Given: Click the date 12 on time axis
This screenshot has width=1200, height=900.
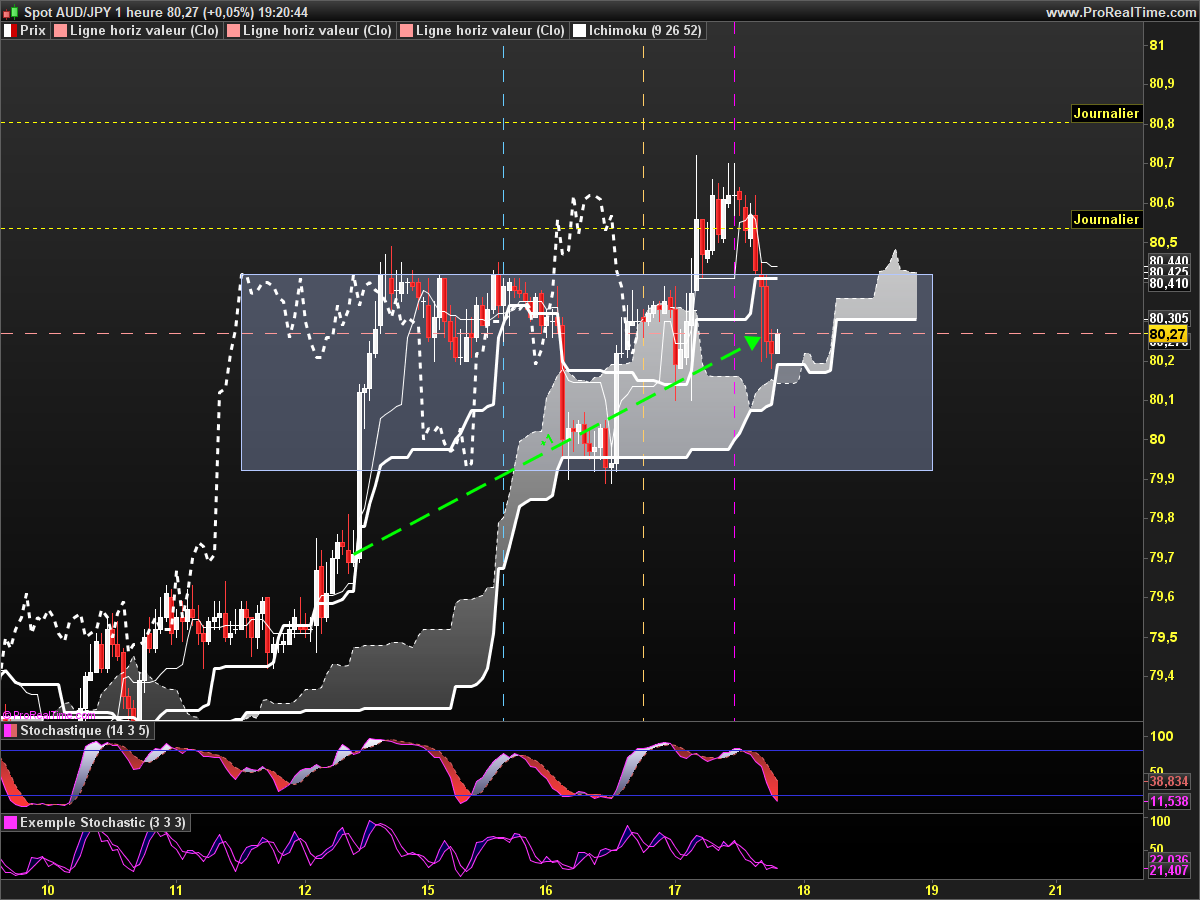Looking at the screenshot, I should pos(305,889).
